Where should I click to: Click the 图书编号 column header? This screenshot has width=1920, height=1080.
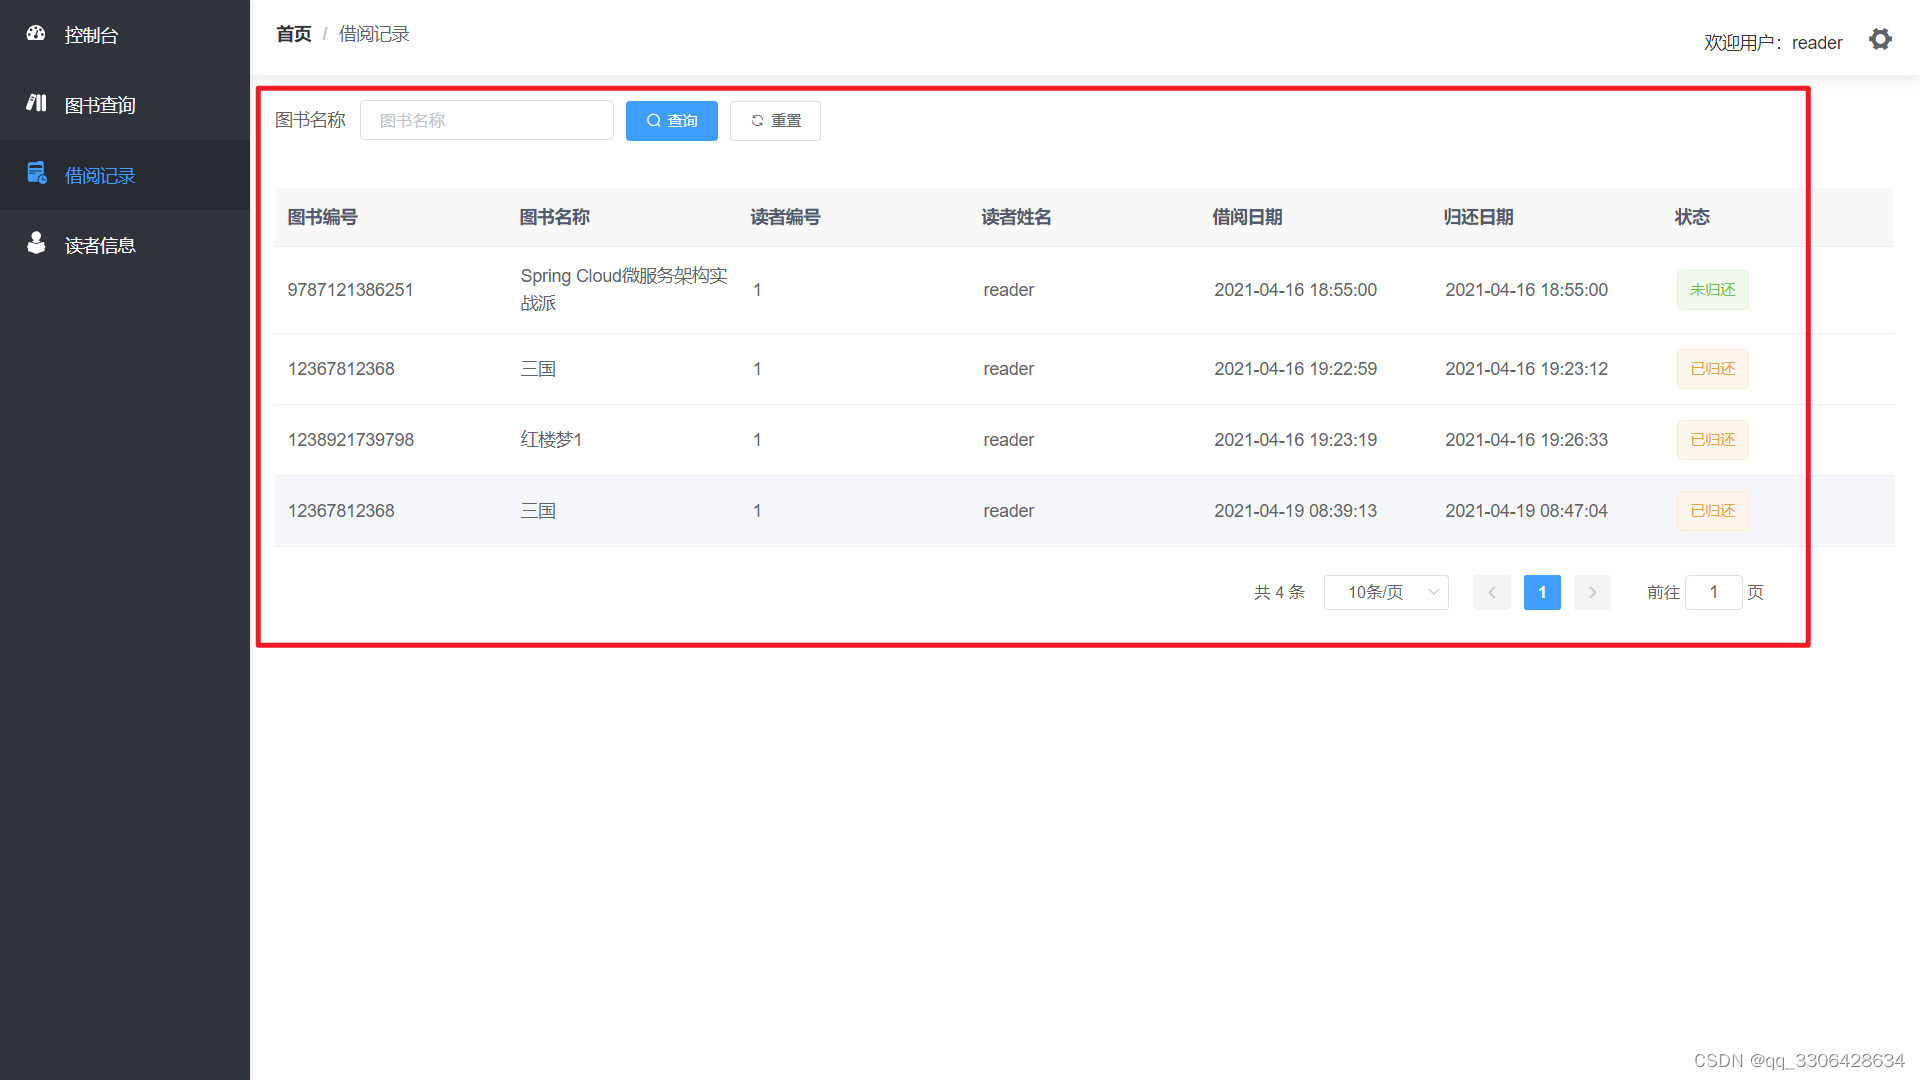coord(323,217)
